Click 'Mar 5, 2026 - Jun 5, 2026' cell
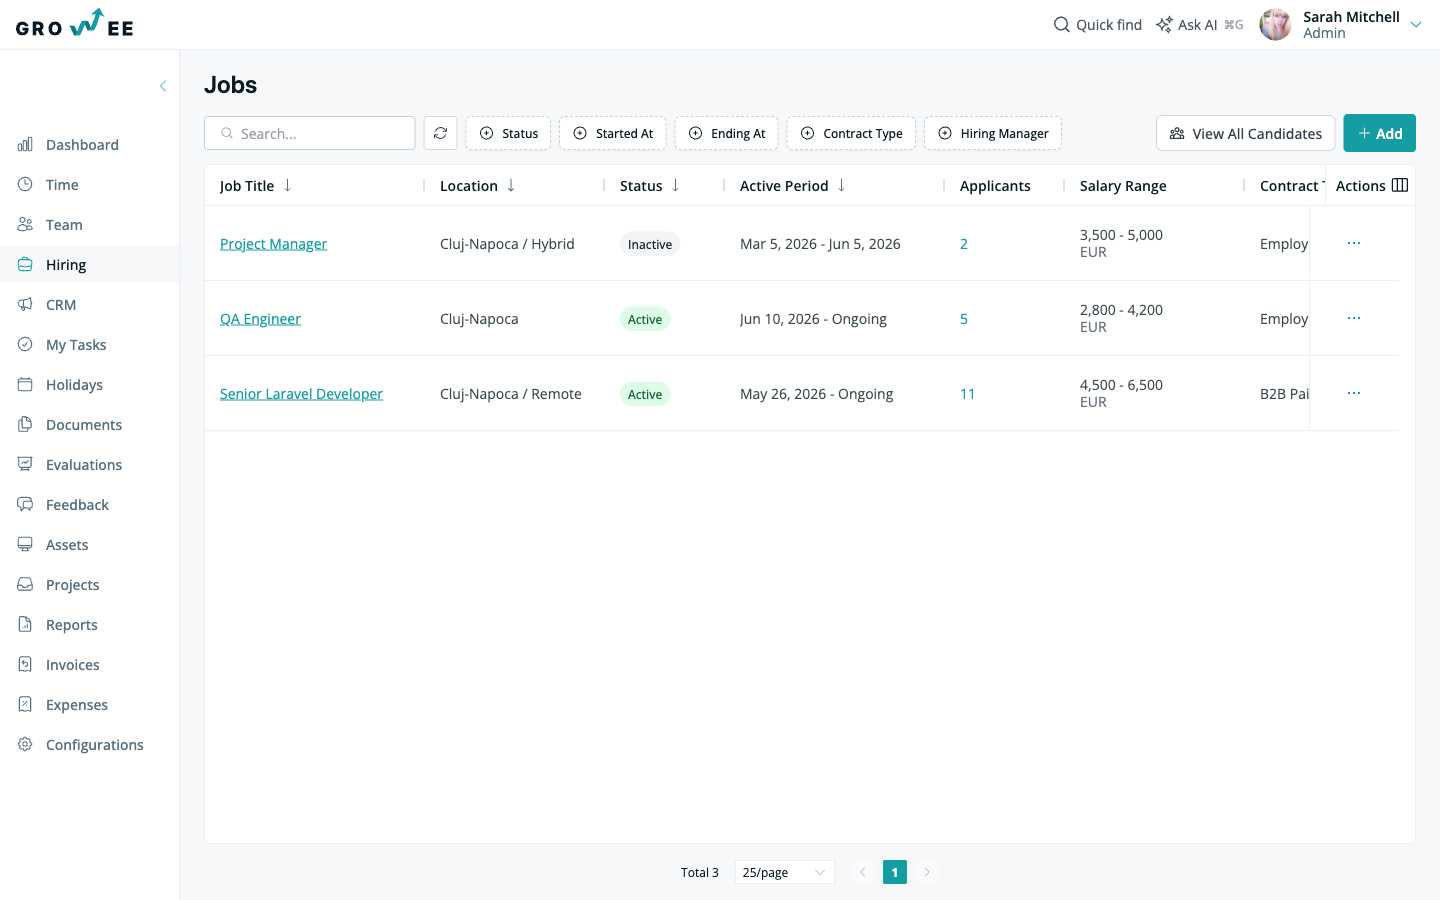The height and width of the screenshot is (900, 1440). point(820,244)
